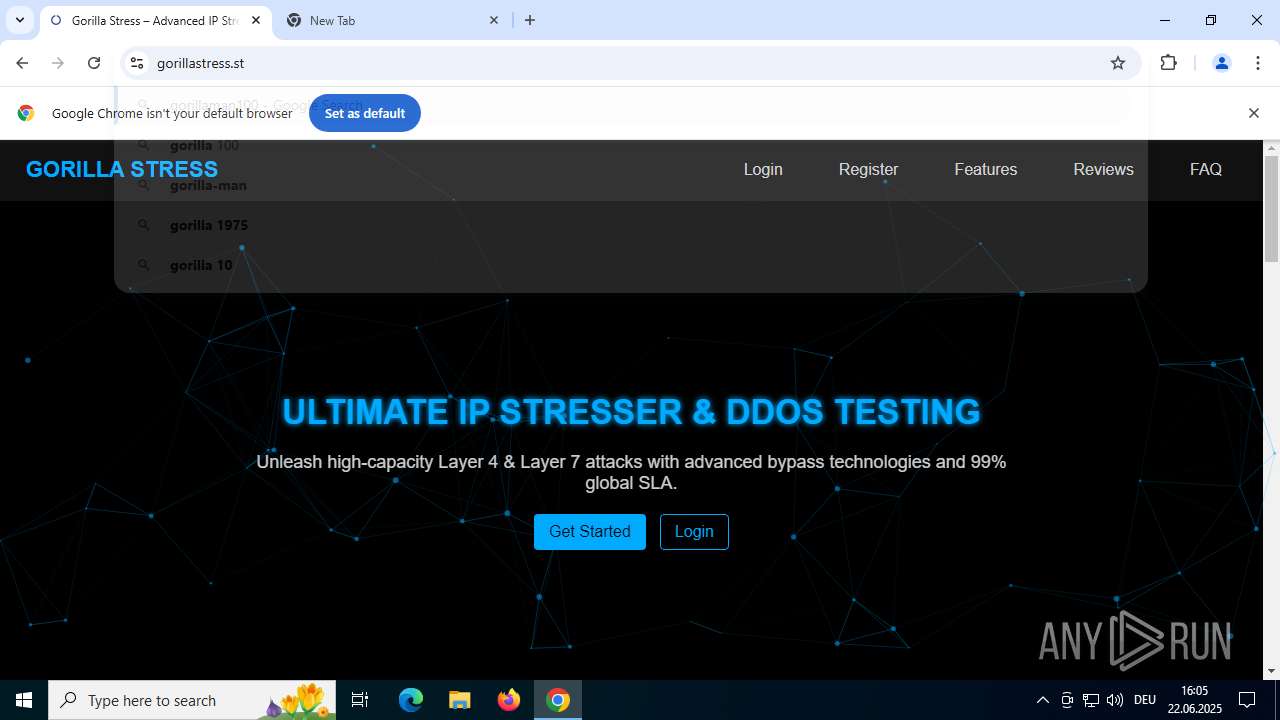Viewport: 1280px width, 720px height.
Task: Switch to the Gorilla Stress tab
Action: pyautogui.click(x=155, y=20)
